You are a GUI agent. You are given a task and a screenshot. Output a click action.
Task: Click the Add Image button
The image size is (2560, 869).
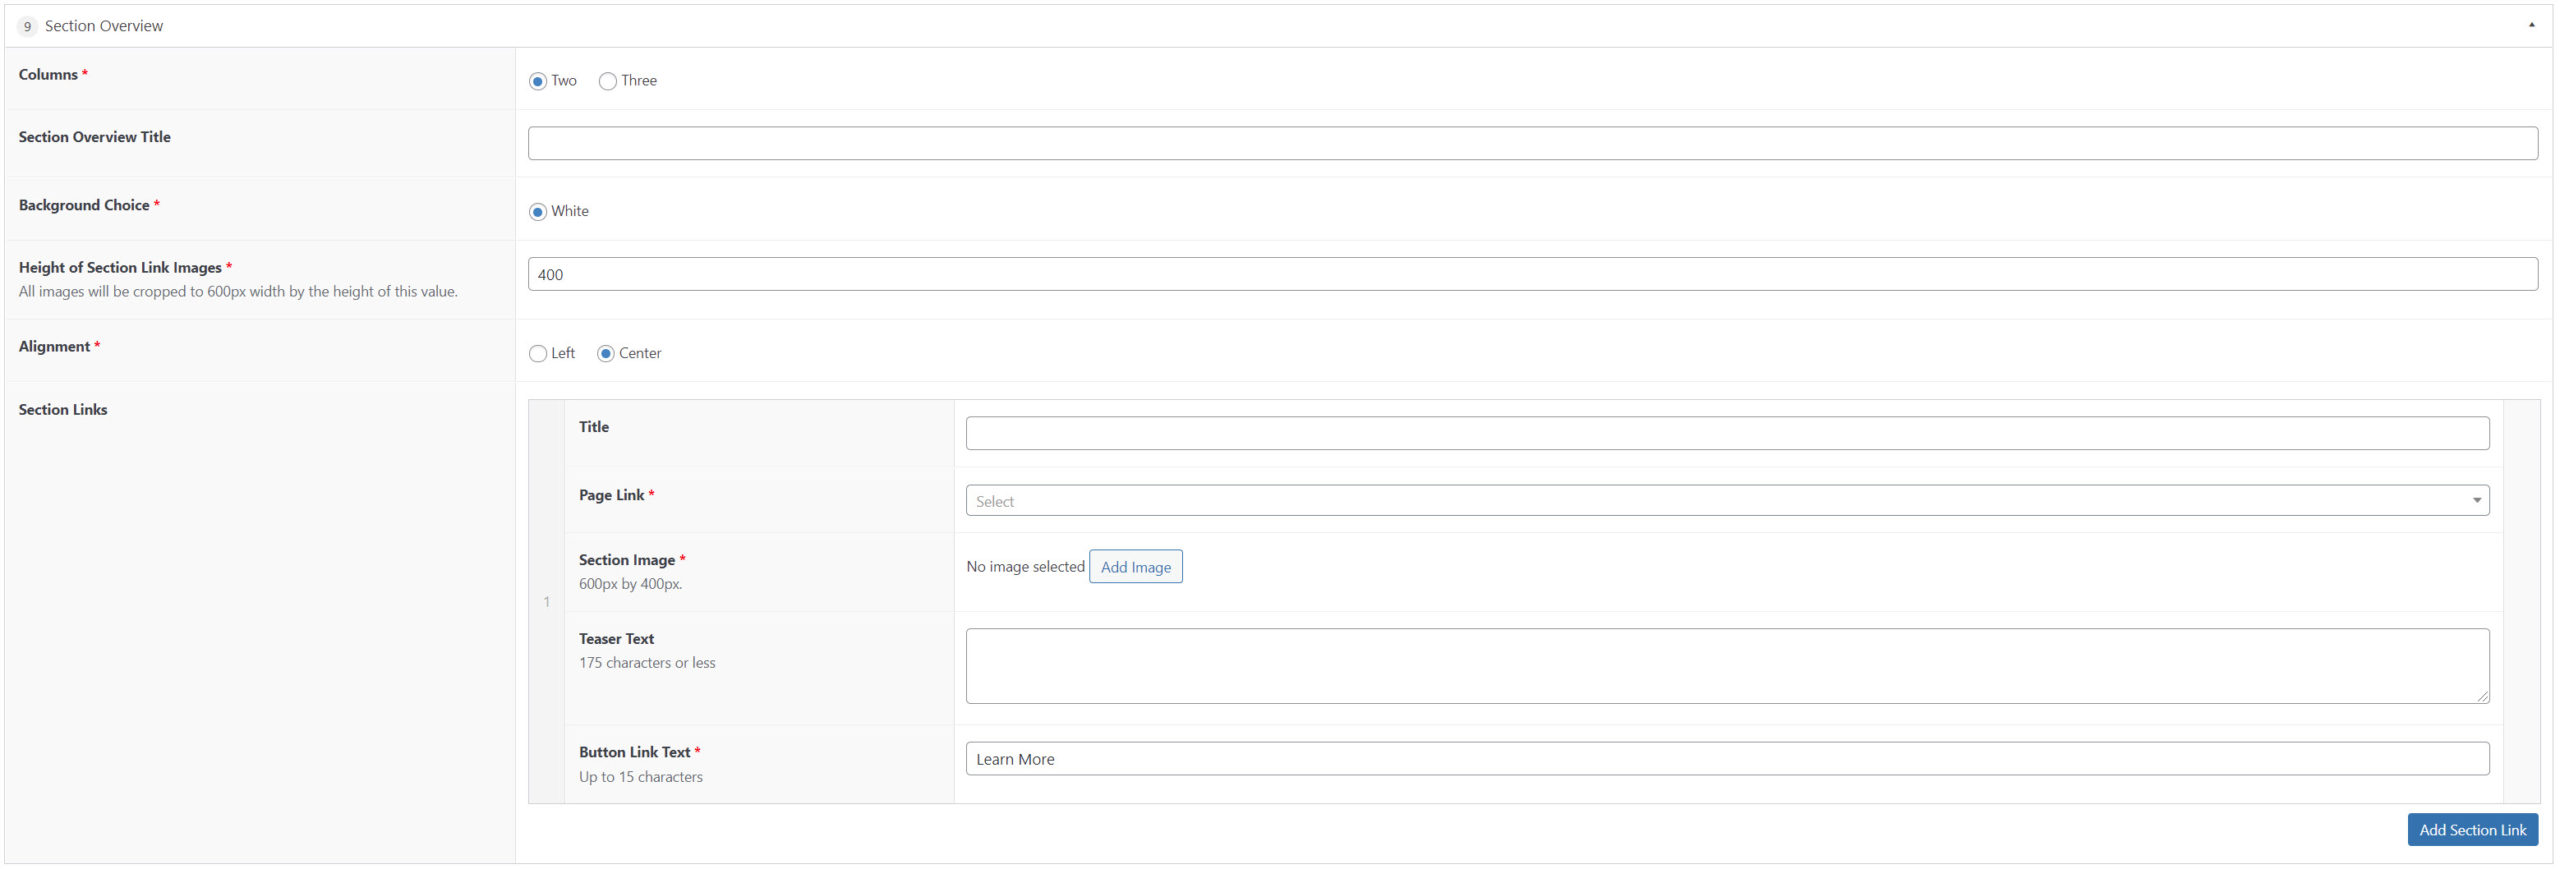(1135, 567)
